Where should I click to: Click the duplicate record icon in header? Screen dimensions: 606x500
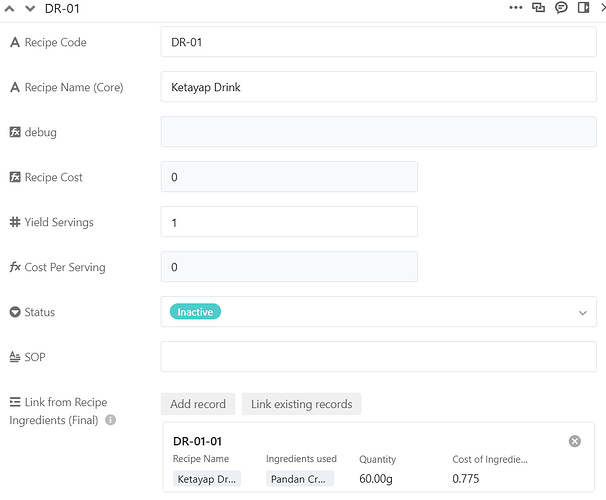pyautogui.click(x=539, y=8)
